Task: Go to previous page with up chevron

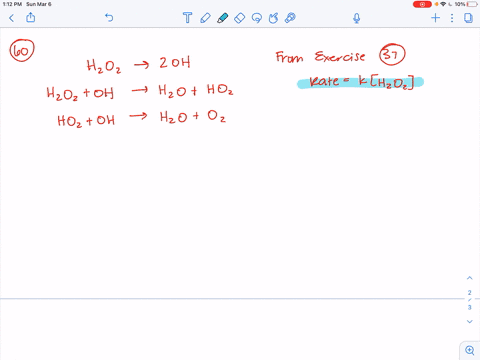Action: point(470,278)
